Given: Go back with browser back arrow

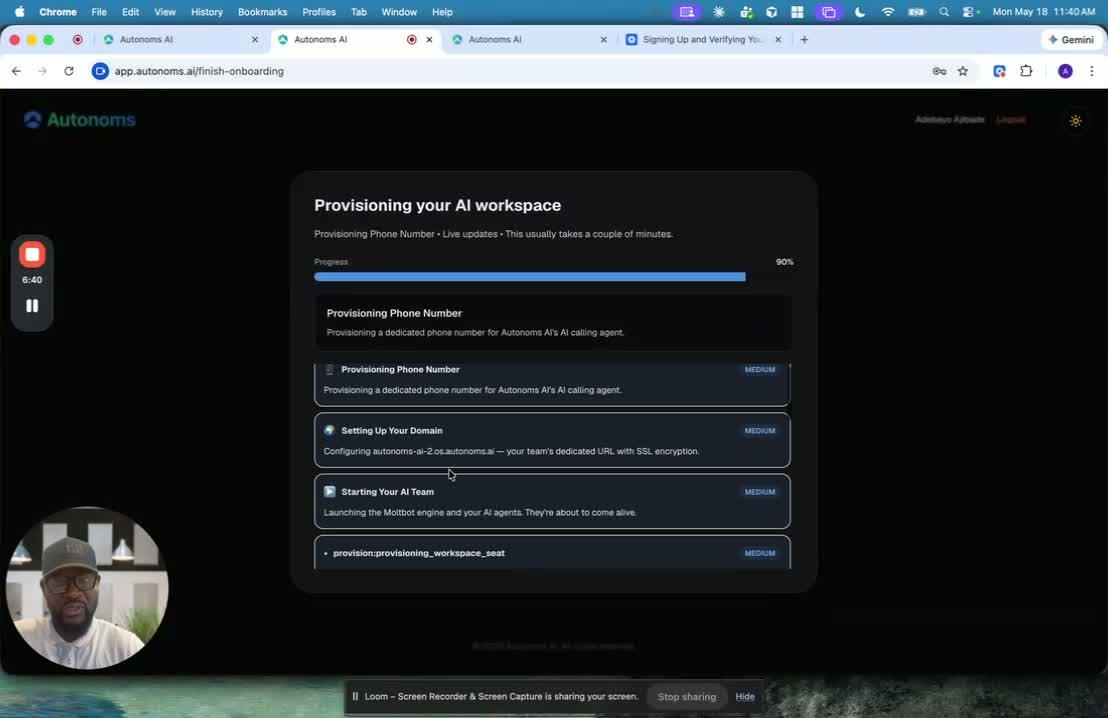Looking at the screenshot, I should click(16, 71).
